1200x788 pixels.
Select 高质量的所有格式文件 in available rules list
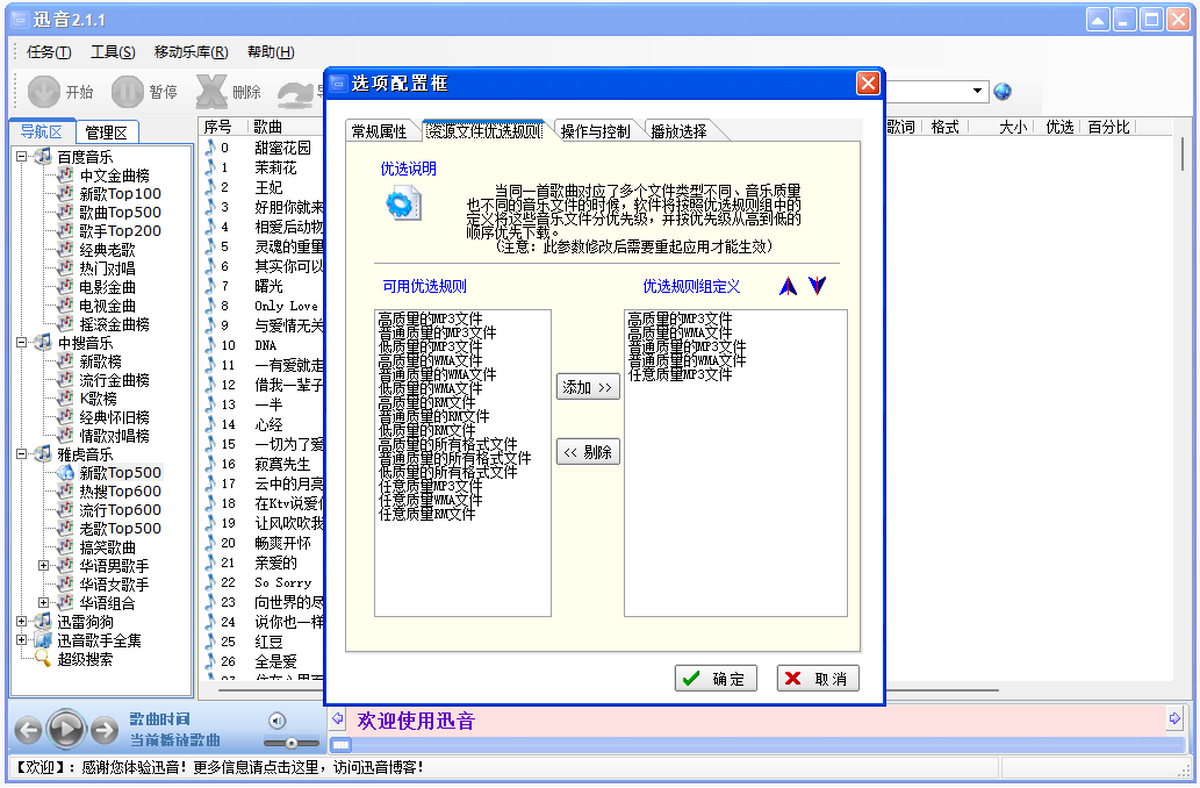point(448,444)
